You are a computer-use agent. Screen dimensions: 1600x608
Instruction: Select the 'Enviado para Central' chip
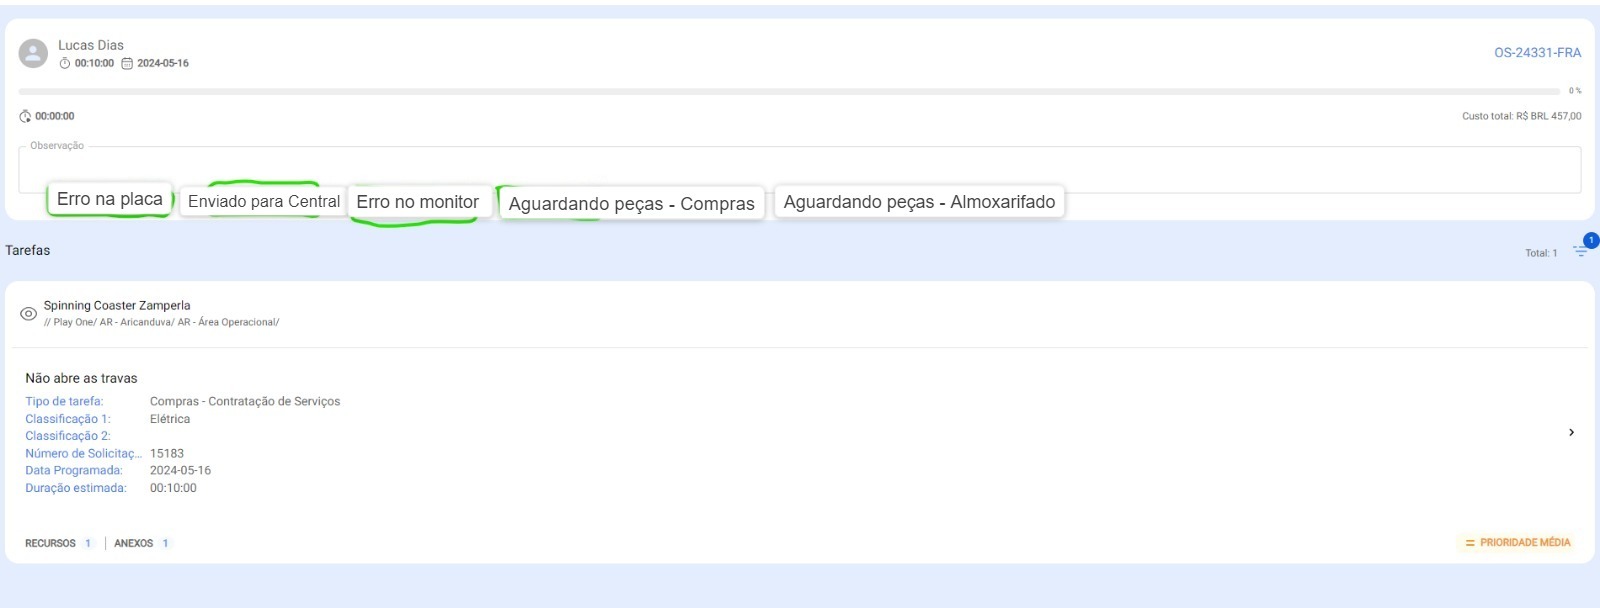click(x=263, y=201)
